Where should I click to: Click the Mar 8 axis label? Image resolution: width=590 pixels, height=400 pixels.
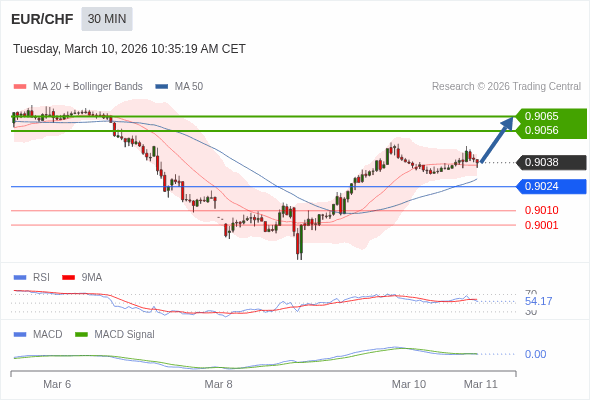click(x=218, y=384)
